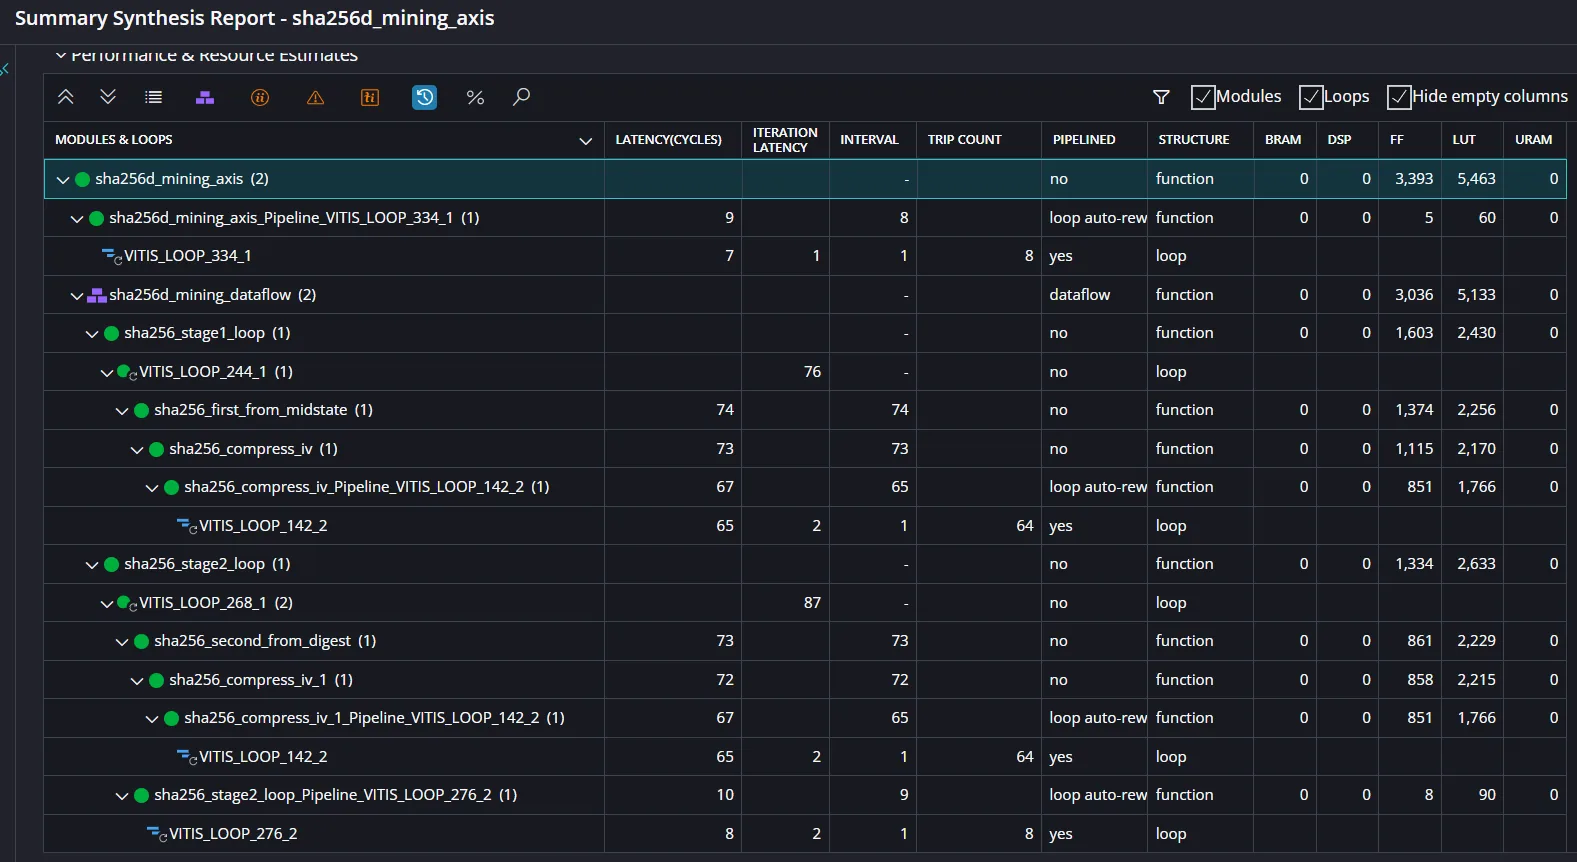Open the MODULES & LOOPS column dropdown arrow
Viewport: 1577px width, 862px height.
tap(586, 140)
